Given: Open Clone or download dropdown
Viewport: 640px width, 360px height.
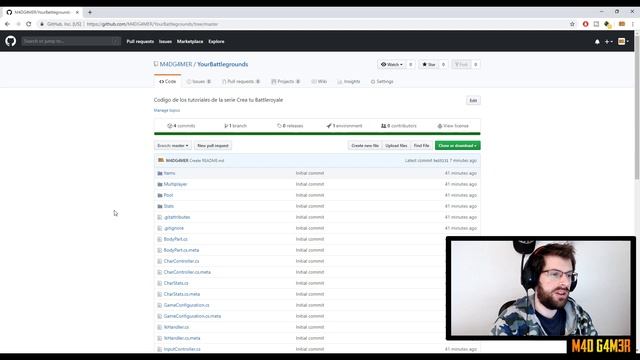Looking at the screenshot, I should point(458,146).
